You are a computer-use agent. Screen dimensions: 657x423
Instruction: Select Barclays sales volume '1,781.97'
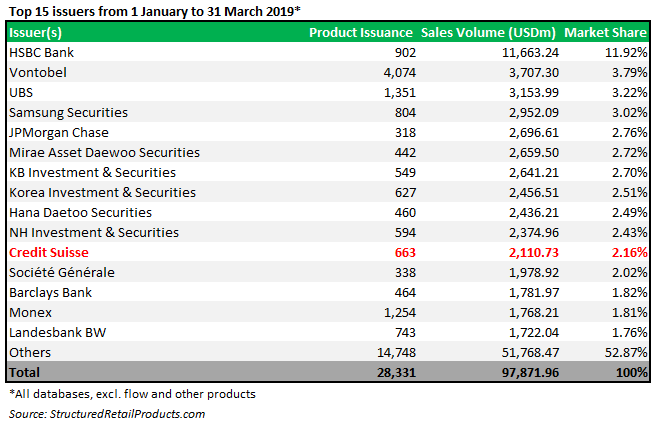coord(534,293)
